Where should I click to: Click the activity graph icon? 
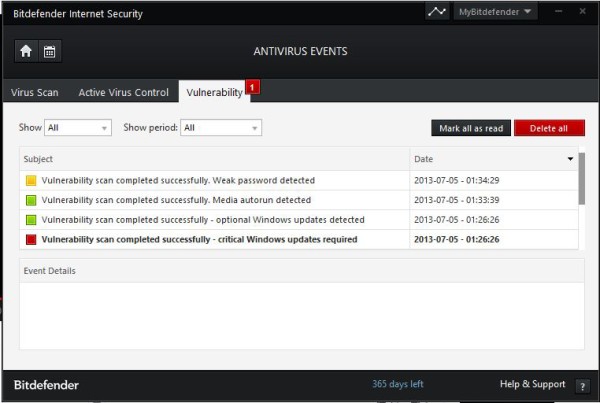click(437, 11)
